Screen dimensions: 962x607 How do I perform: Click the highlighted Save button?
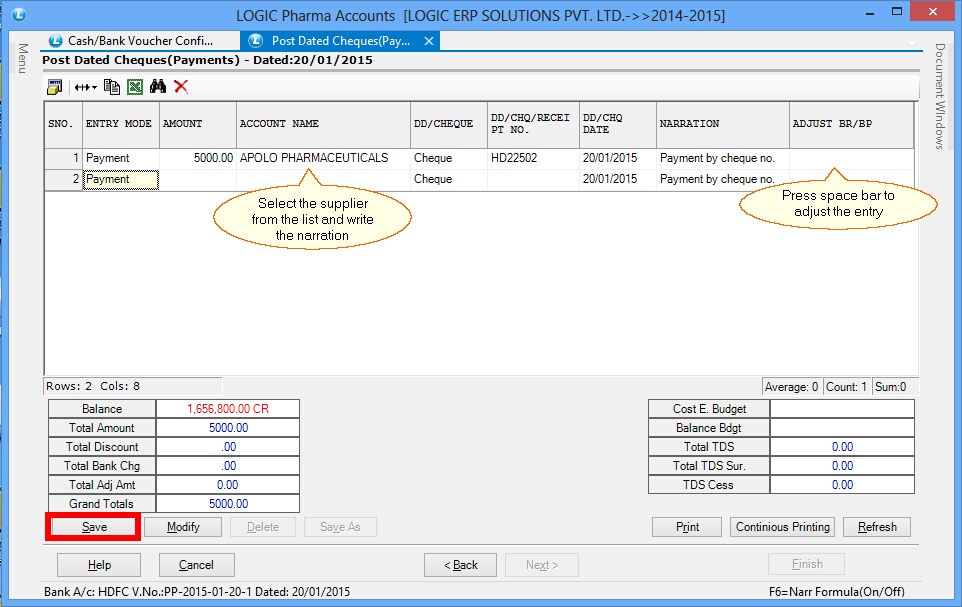point(92,526)
